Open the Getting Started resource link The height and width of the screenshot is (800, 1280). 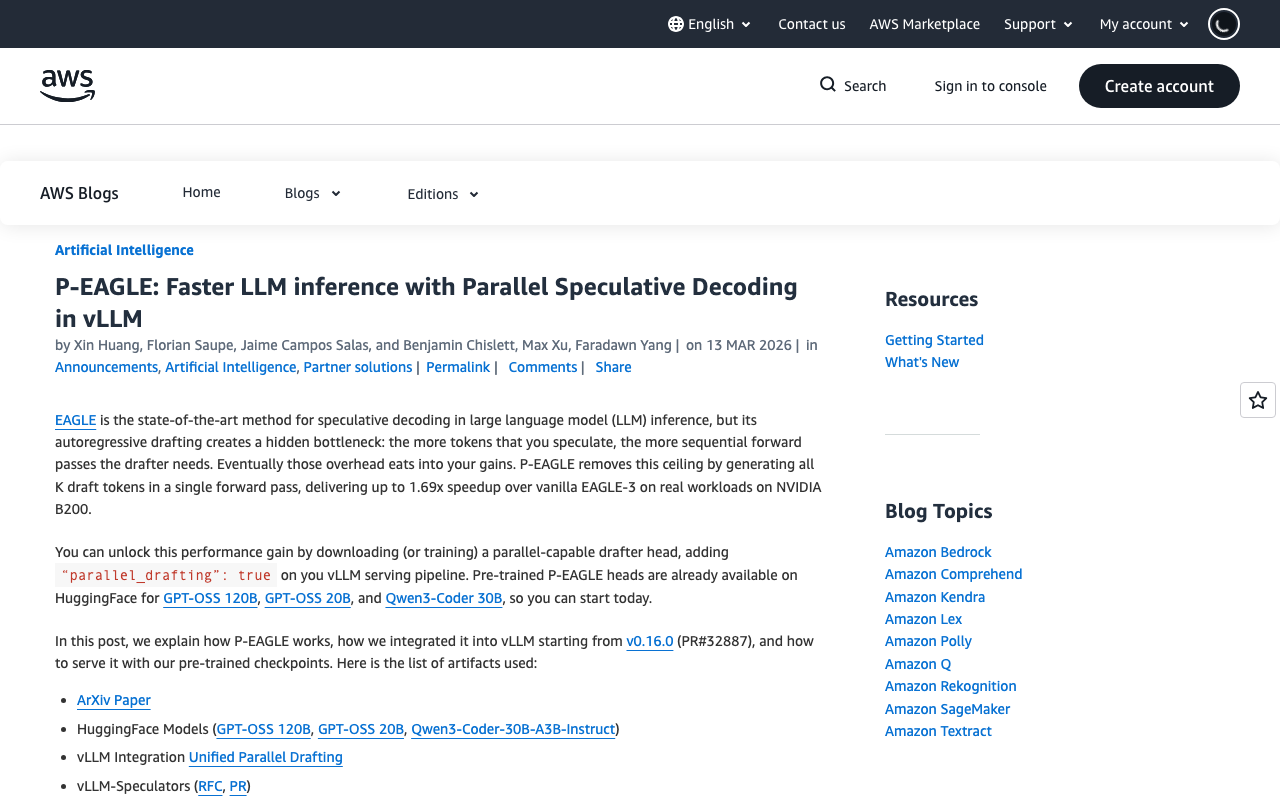coord(933,340)
